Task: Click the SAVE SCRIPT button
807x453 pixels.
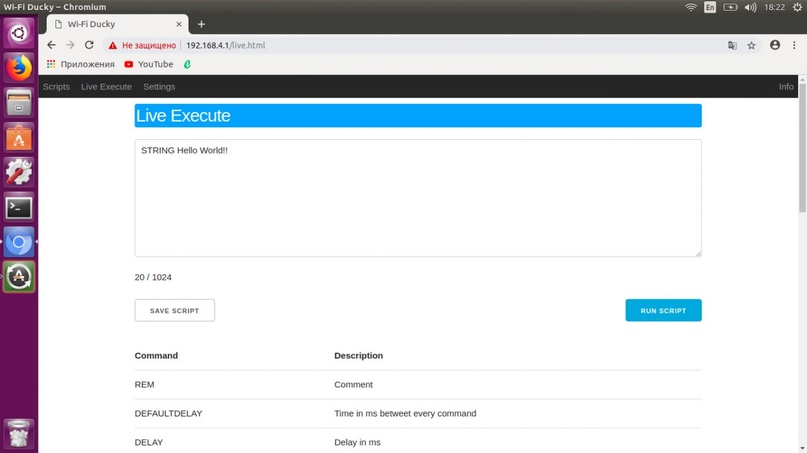Action: click(x=174, y=311)
